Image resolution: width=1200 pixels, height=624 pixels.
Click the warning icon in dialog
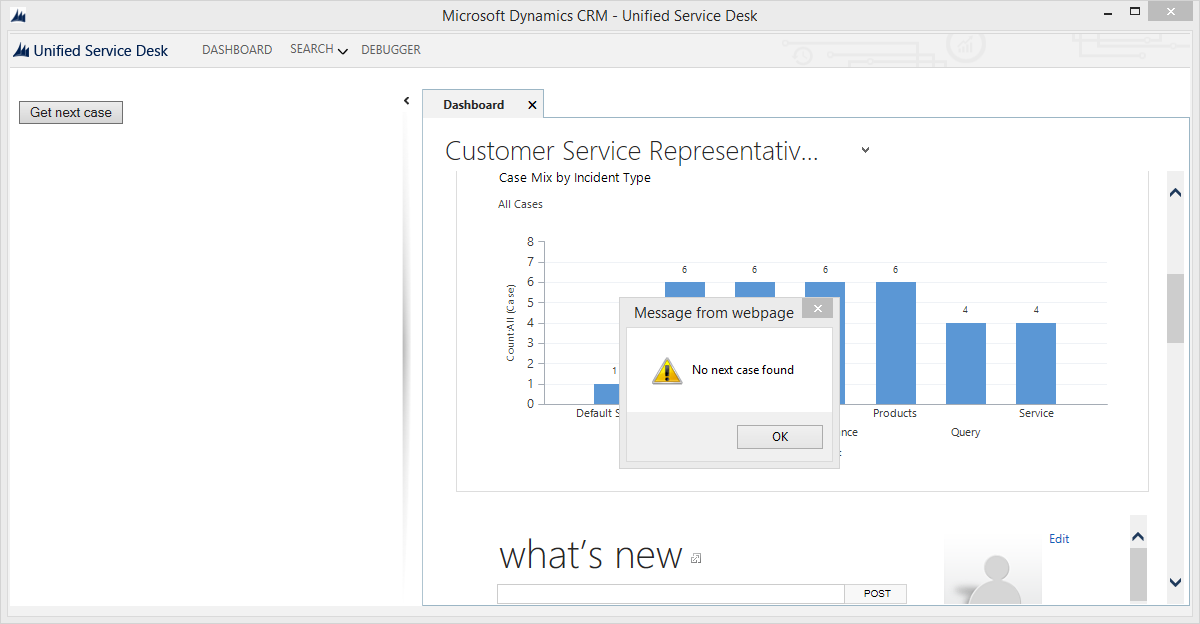pyautogui.click(x=667, y=370)
